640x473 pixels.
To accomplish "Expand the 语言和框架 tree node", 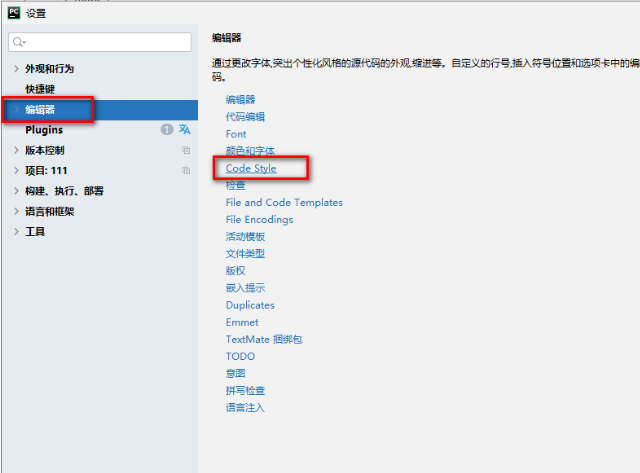I will click(x=16, y=211).
